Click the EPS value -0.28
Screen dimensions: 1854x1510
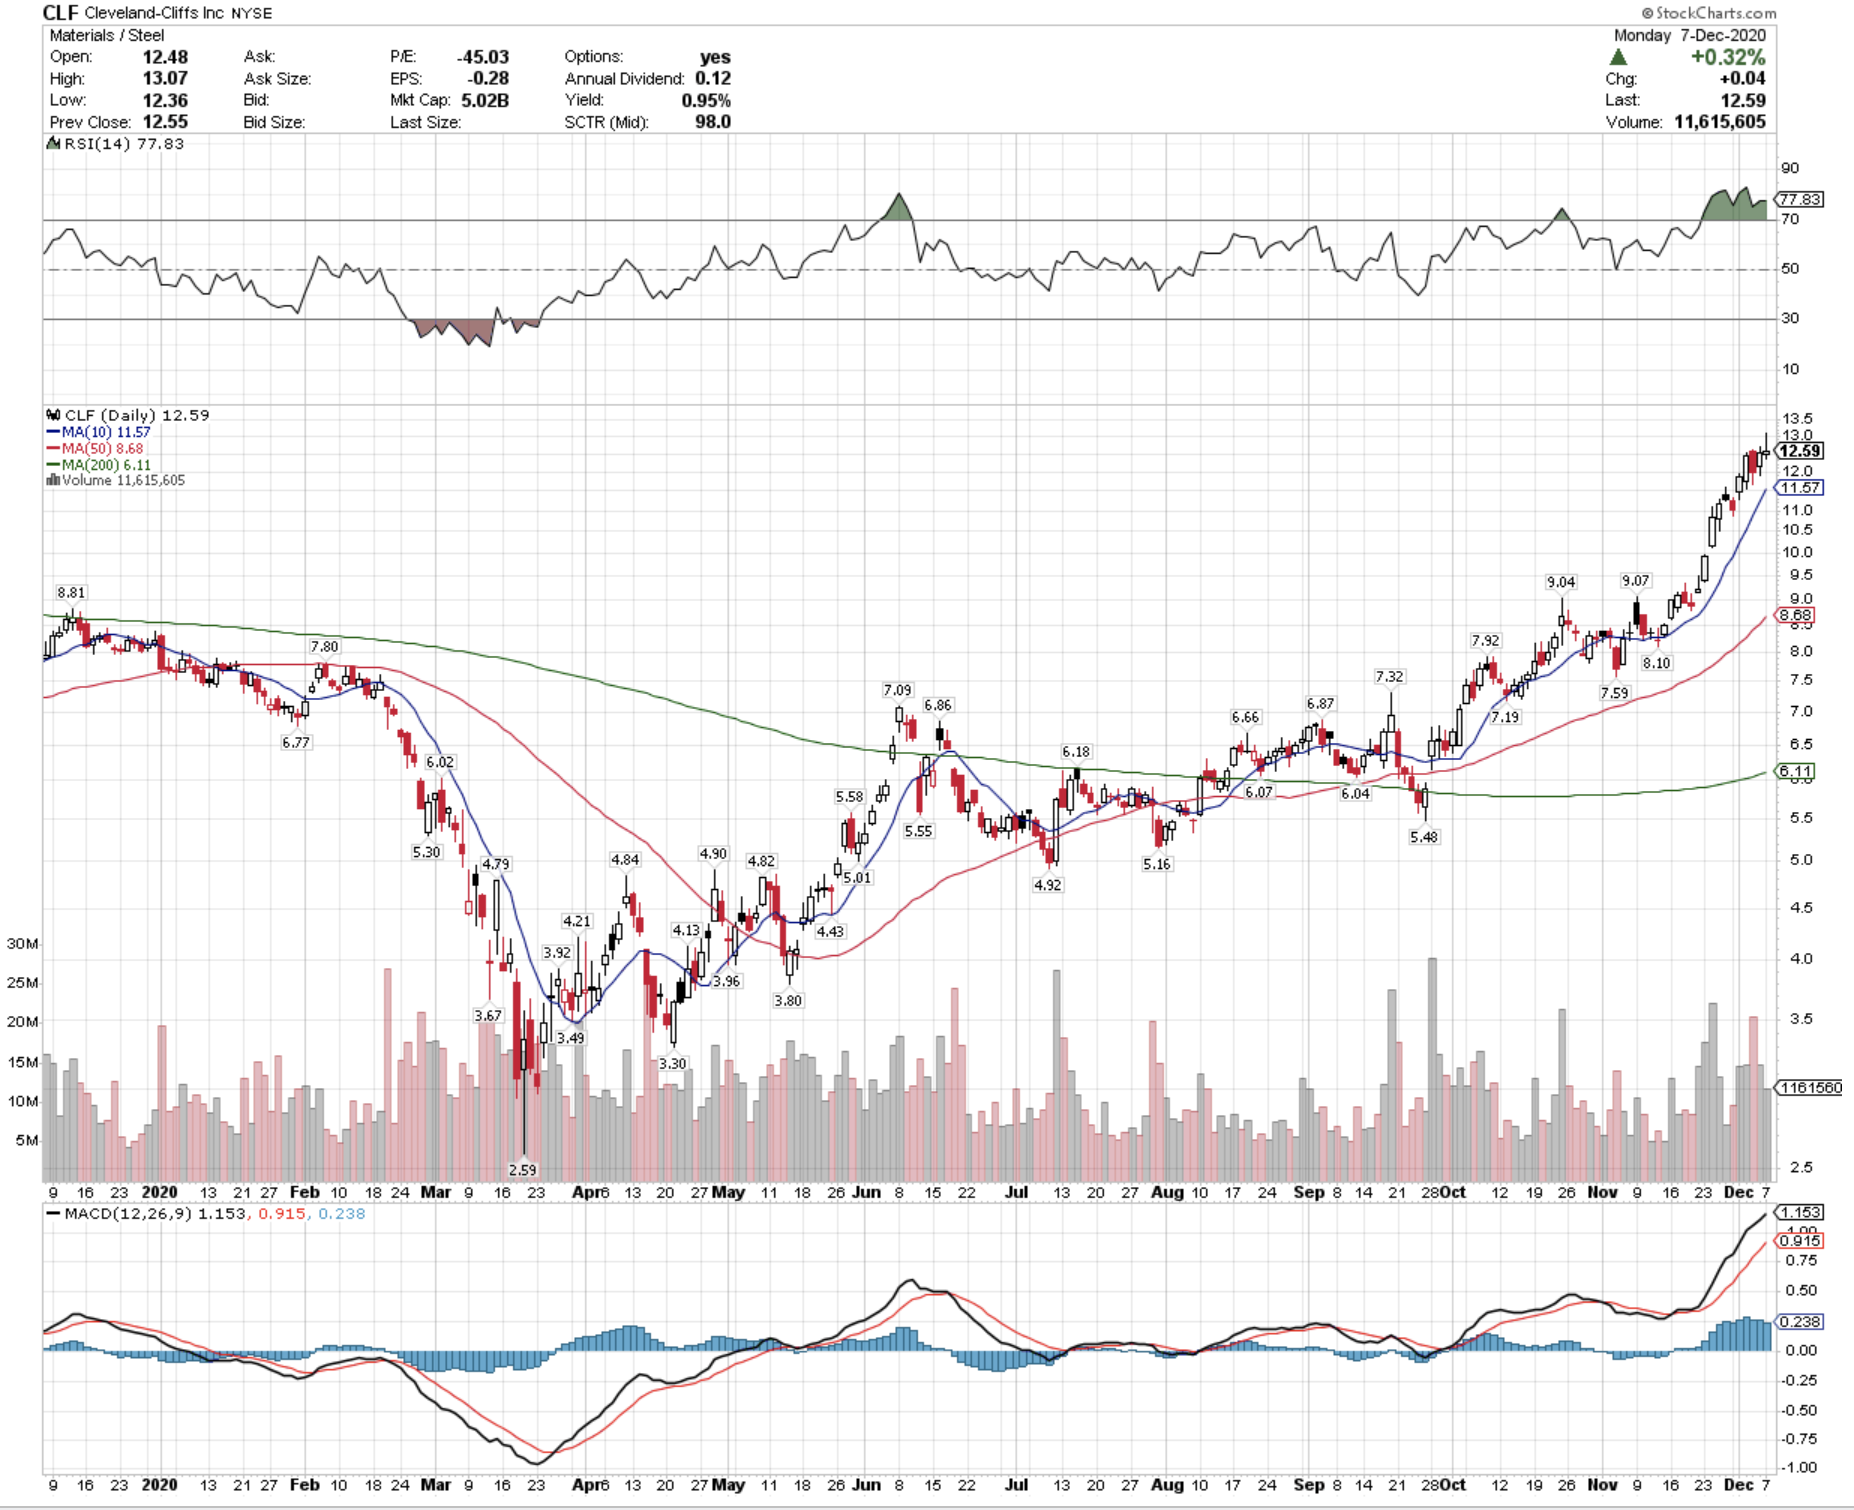tap(489, 78)
